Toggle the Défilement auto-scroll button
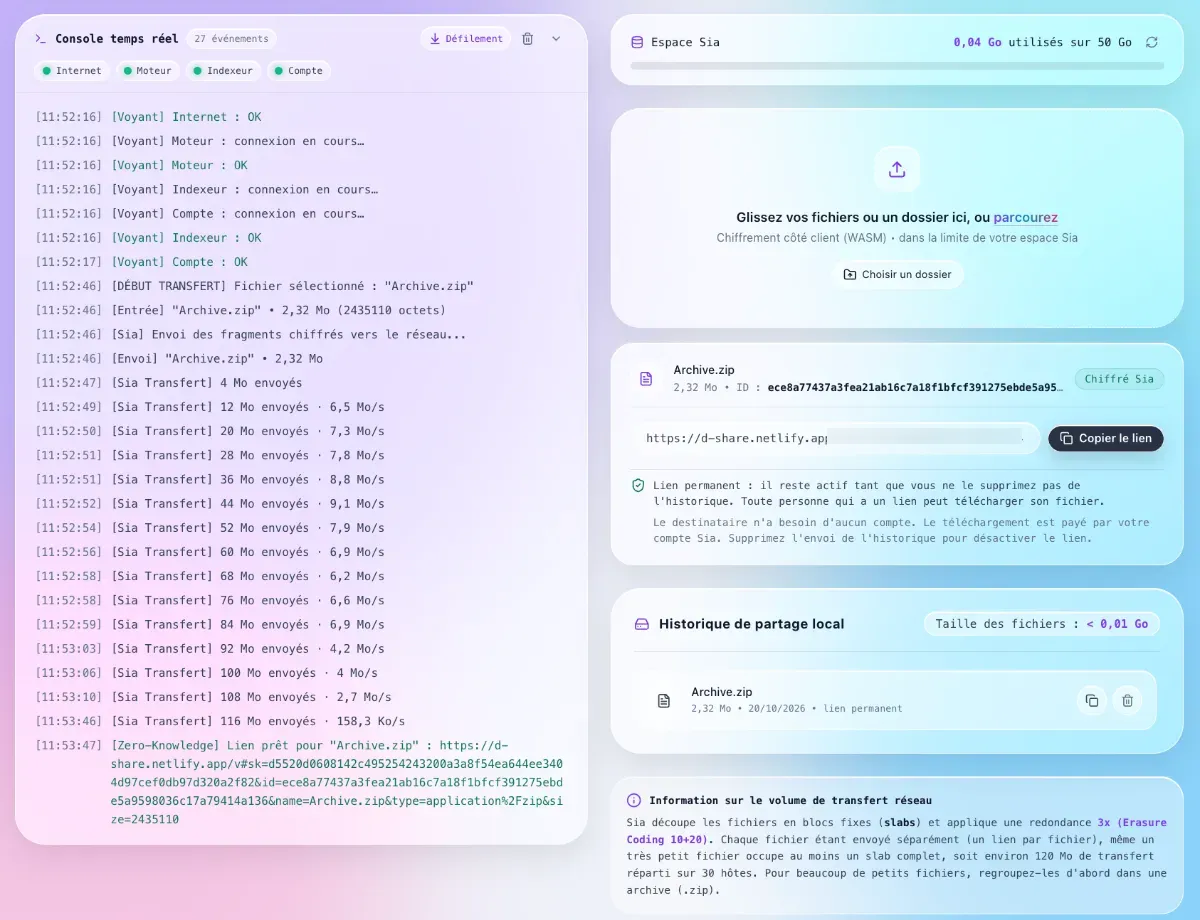This screenshot has width=1200, height=920. tap(466, 39)
